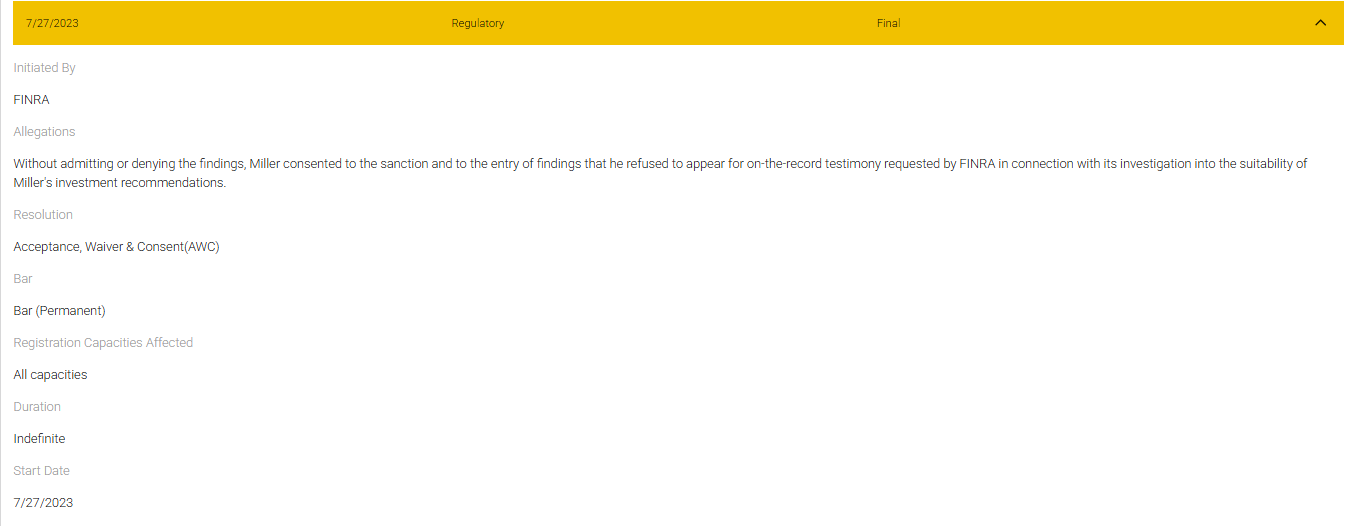Screen dimensions: 1357x526
Task: Click Acceptance, Waiver & Consent(AWC) value
Action: (x=116, y=247)
